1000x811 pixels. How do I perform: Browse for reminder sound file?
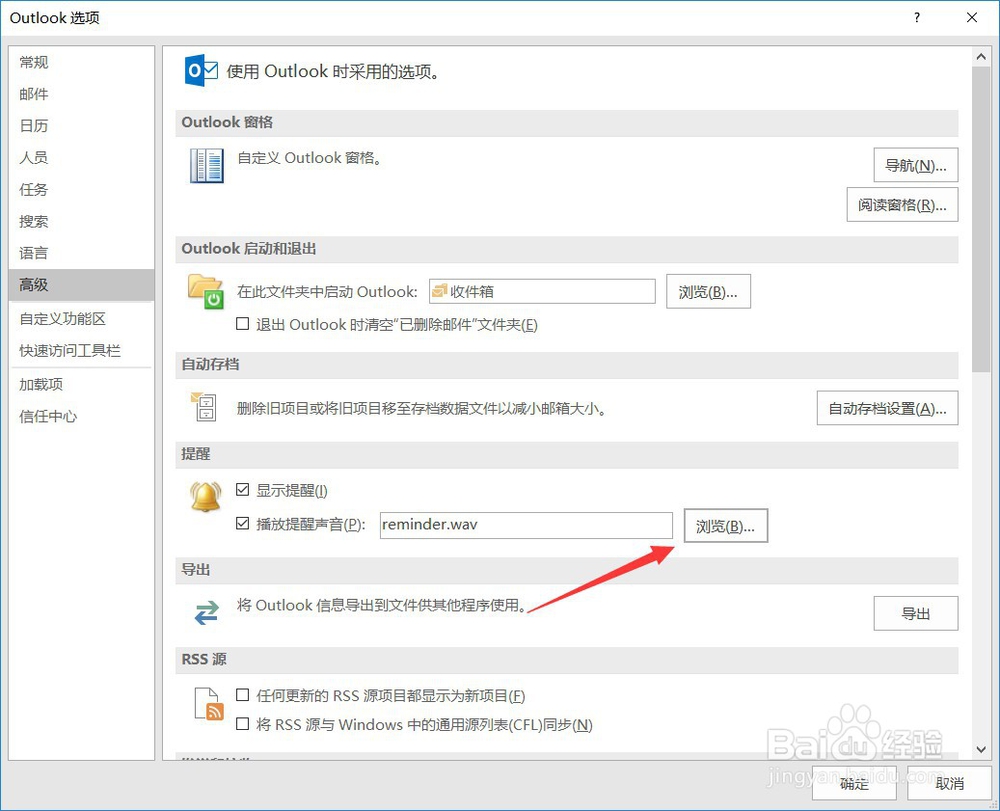(x=726, y=525)
